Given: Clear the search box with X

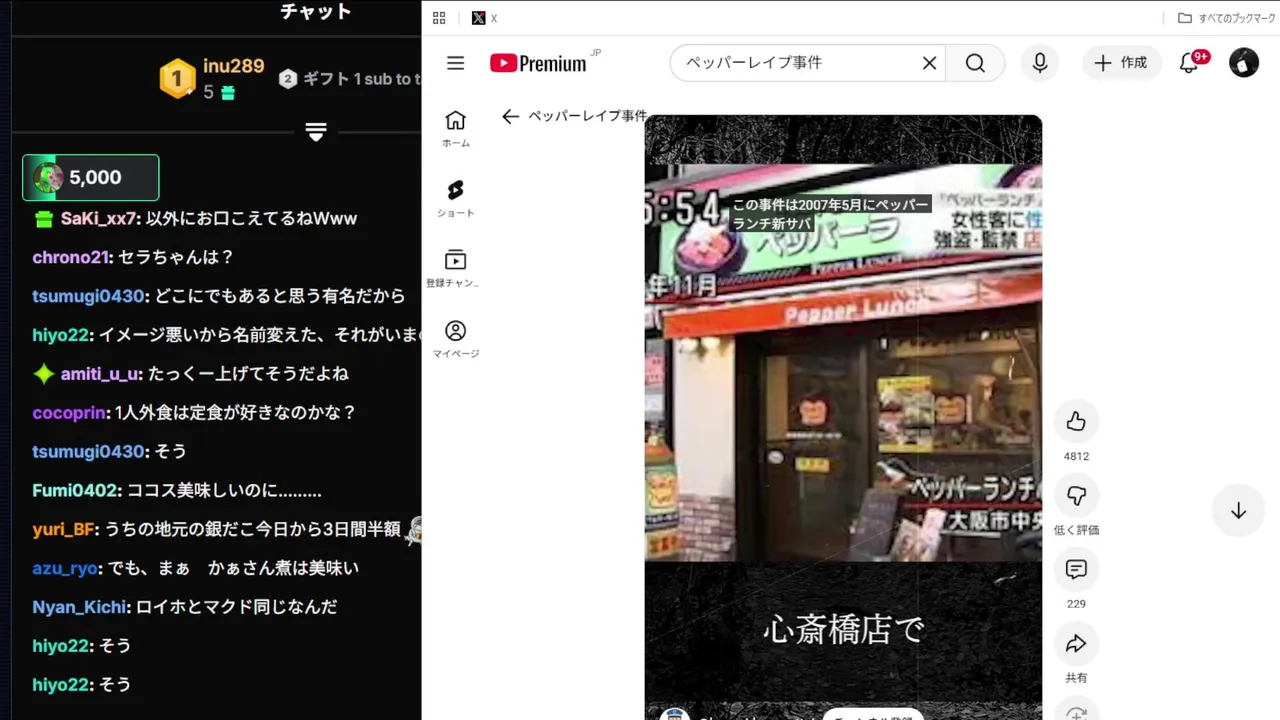Looking at the screenshot, I should pyautogui.click(x=929, y=63).
